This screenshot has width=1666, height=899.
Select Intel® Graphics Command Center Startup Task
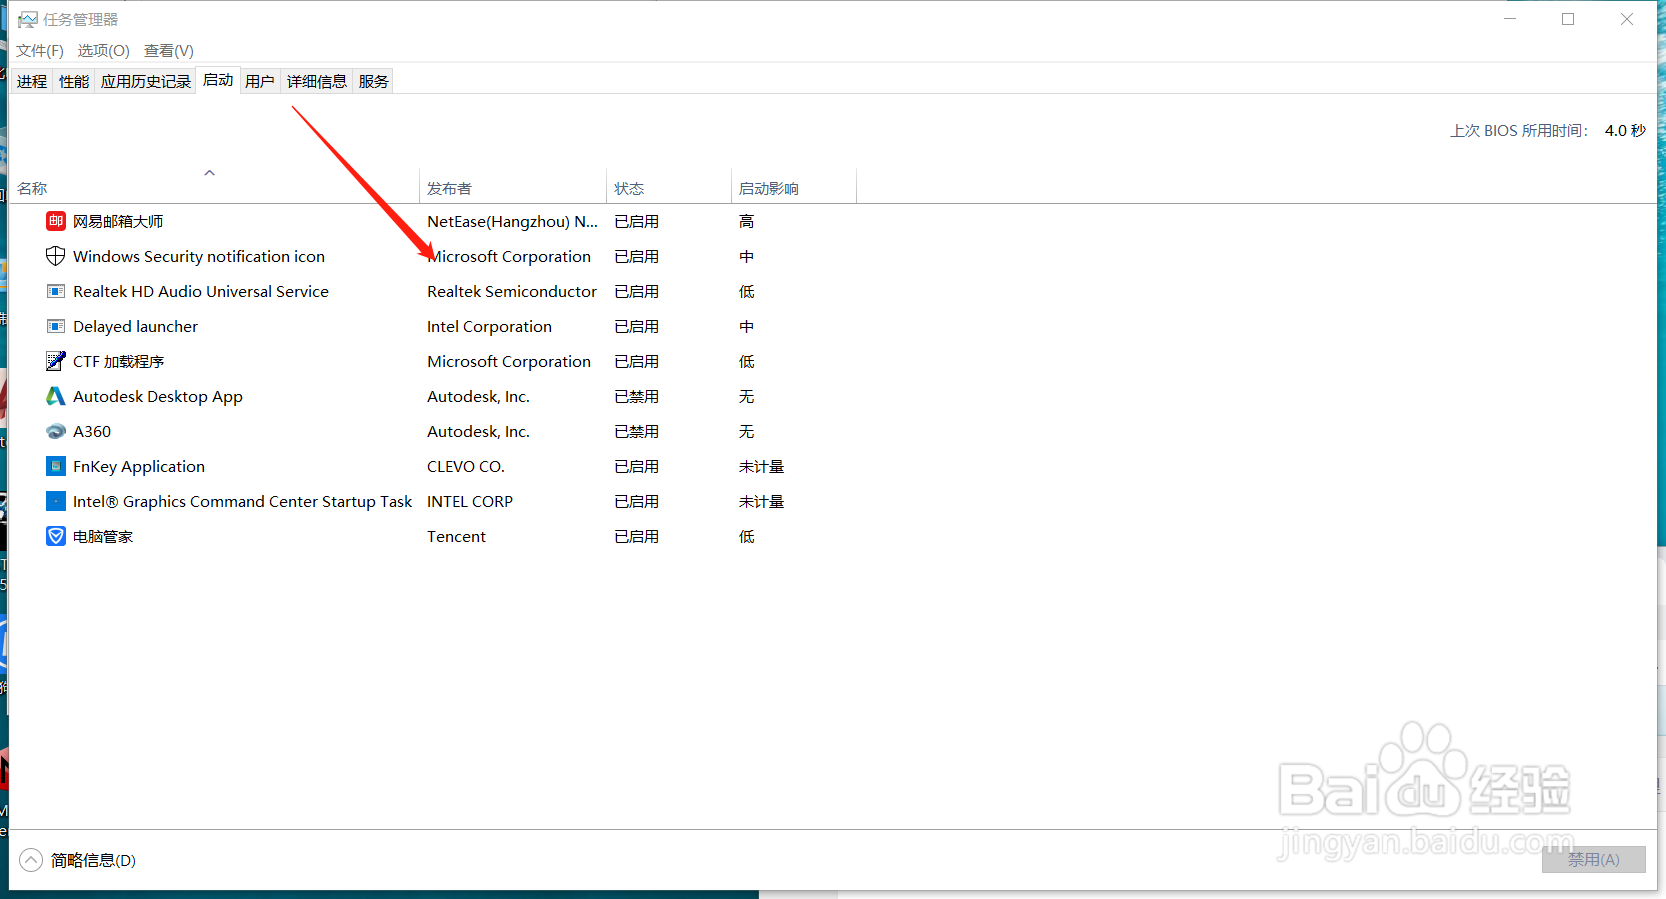(x=242, y=501)
